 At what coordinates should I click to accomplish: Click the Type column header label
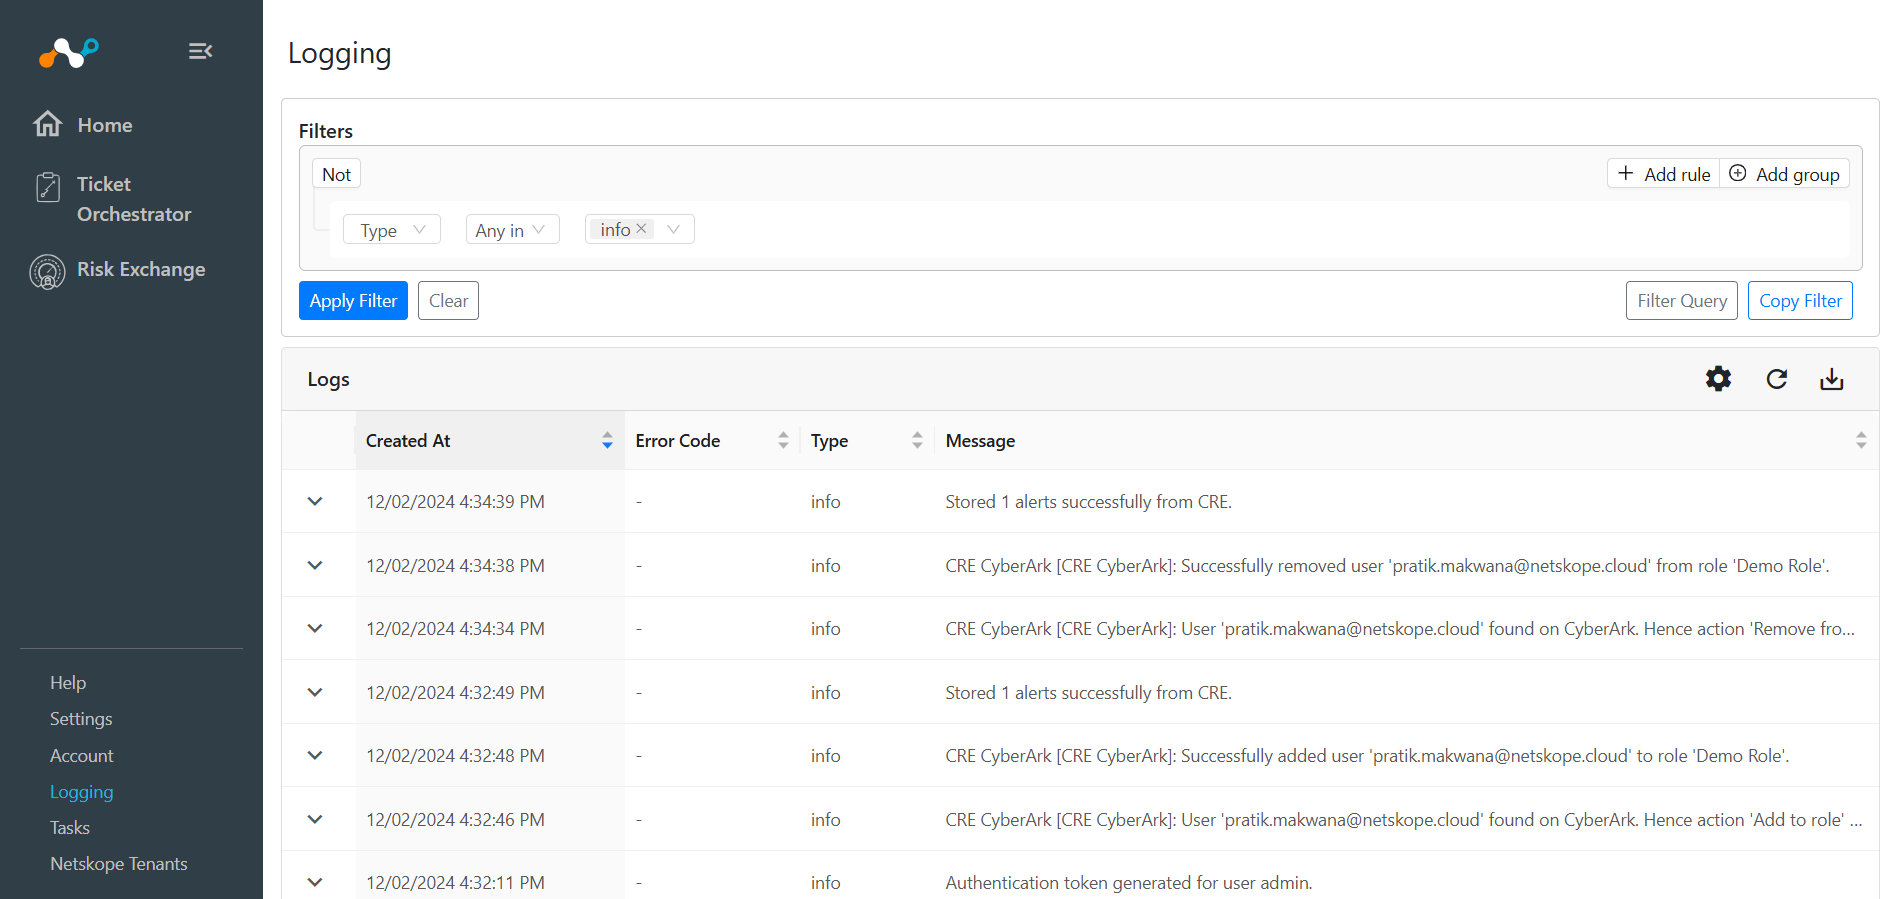click(829, 441)
